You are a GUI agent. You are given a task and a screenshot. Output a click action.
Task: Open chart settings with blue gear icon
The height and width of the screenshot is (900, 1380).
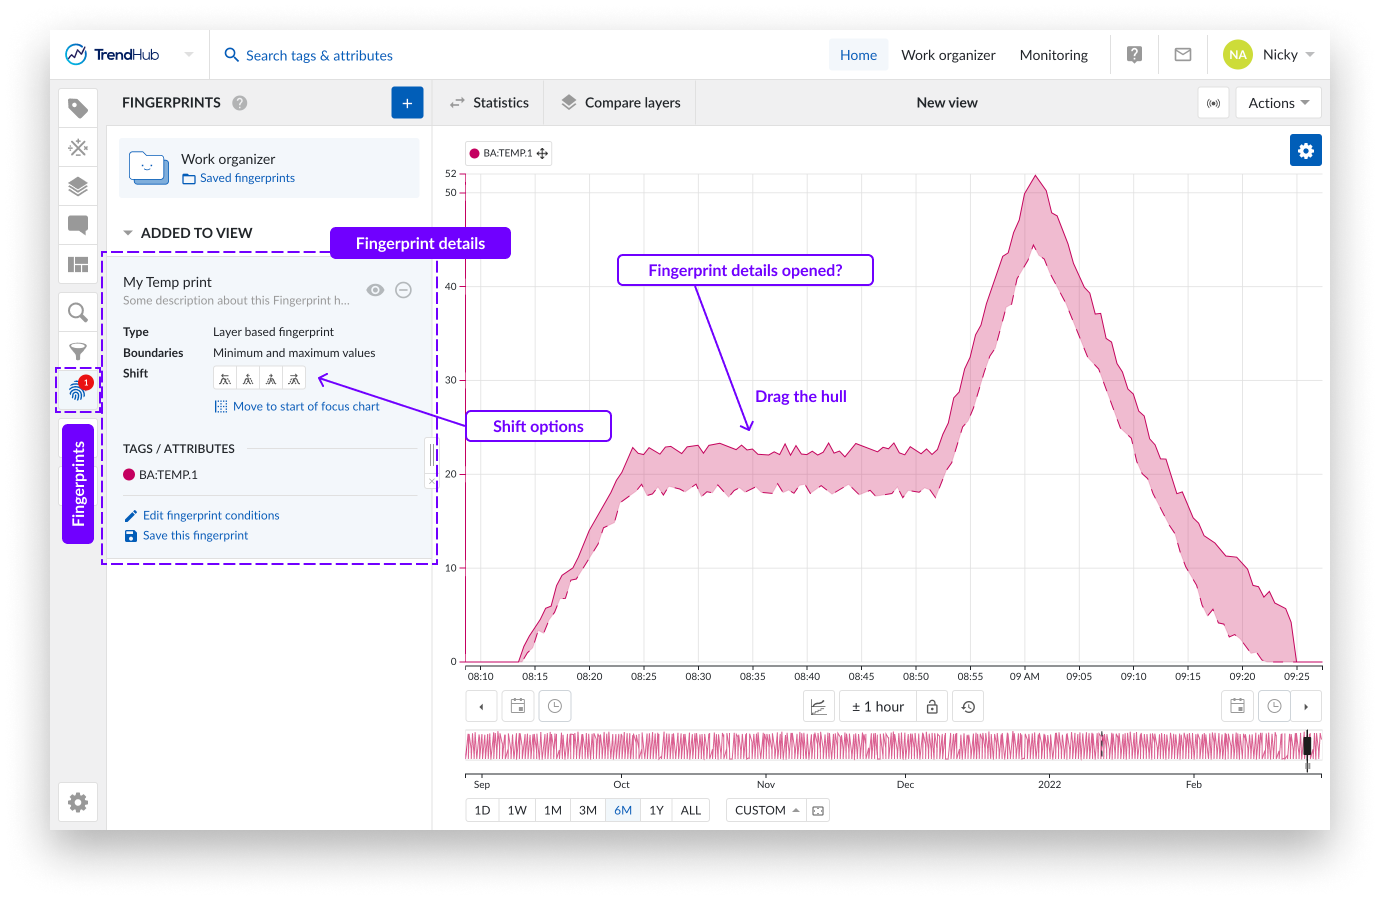(x=1305, y=151)
